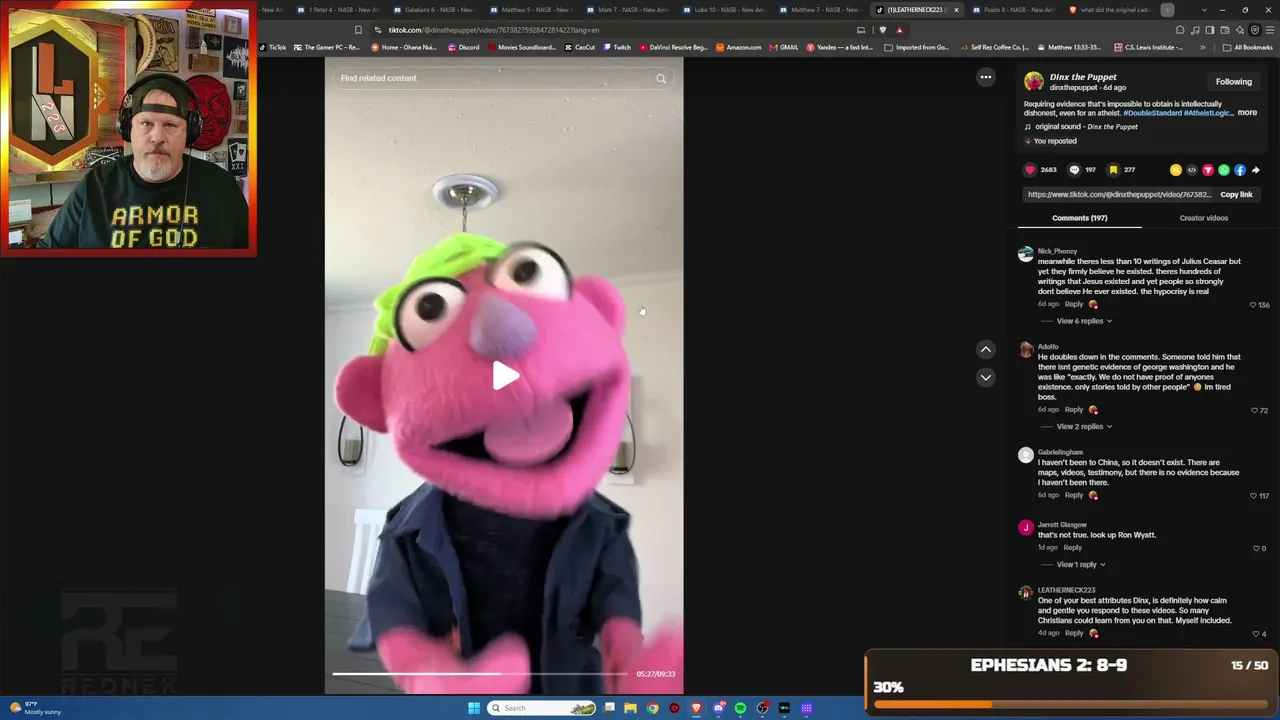
Task: Open File Explorer from the taskbar
Action: [630, 708]
